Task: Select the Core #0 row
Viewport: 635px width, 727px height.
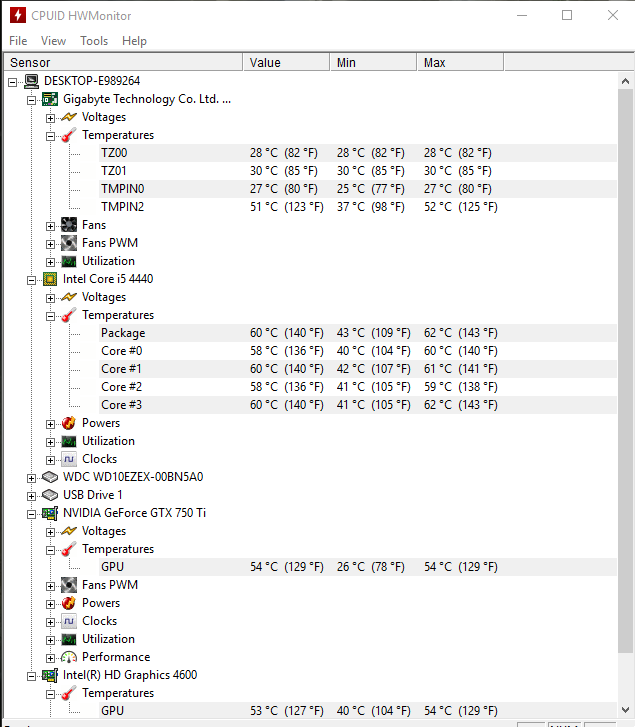Action: [x=358, y=351]
